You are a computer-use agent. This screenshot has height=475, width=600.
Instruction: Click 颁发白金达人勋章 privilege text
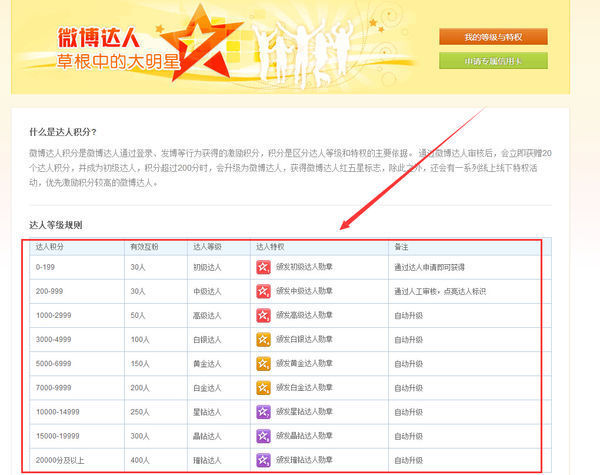click(x=304, y=387)
